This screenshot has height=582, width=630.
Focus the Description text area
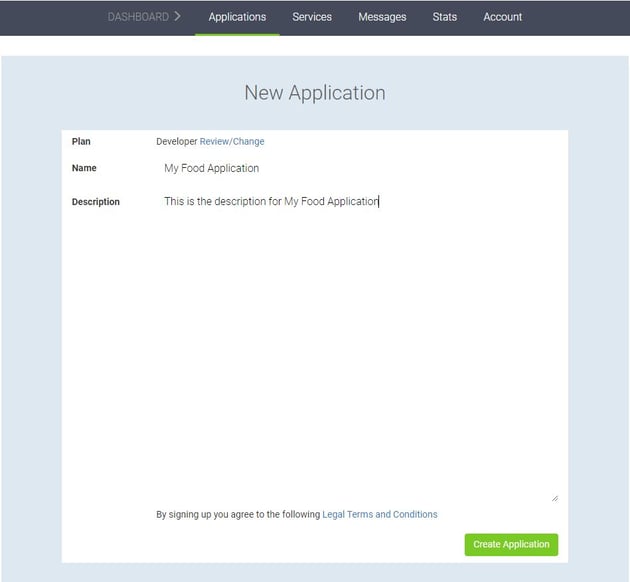[x=357, y=347]
